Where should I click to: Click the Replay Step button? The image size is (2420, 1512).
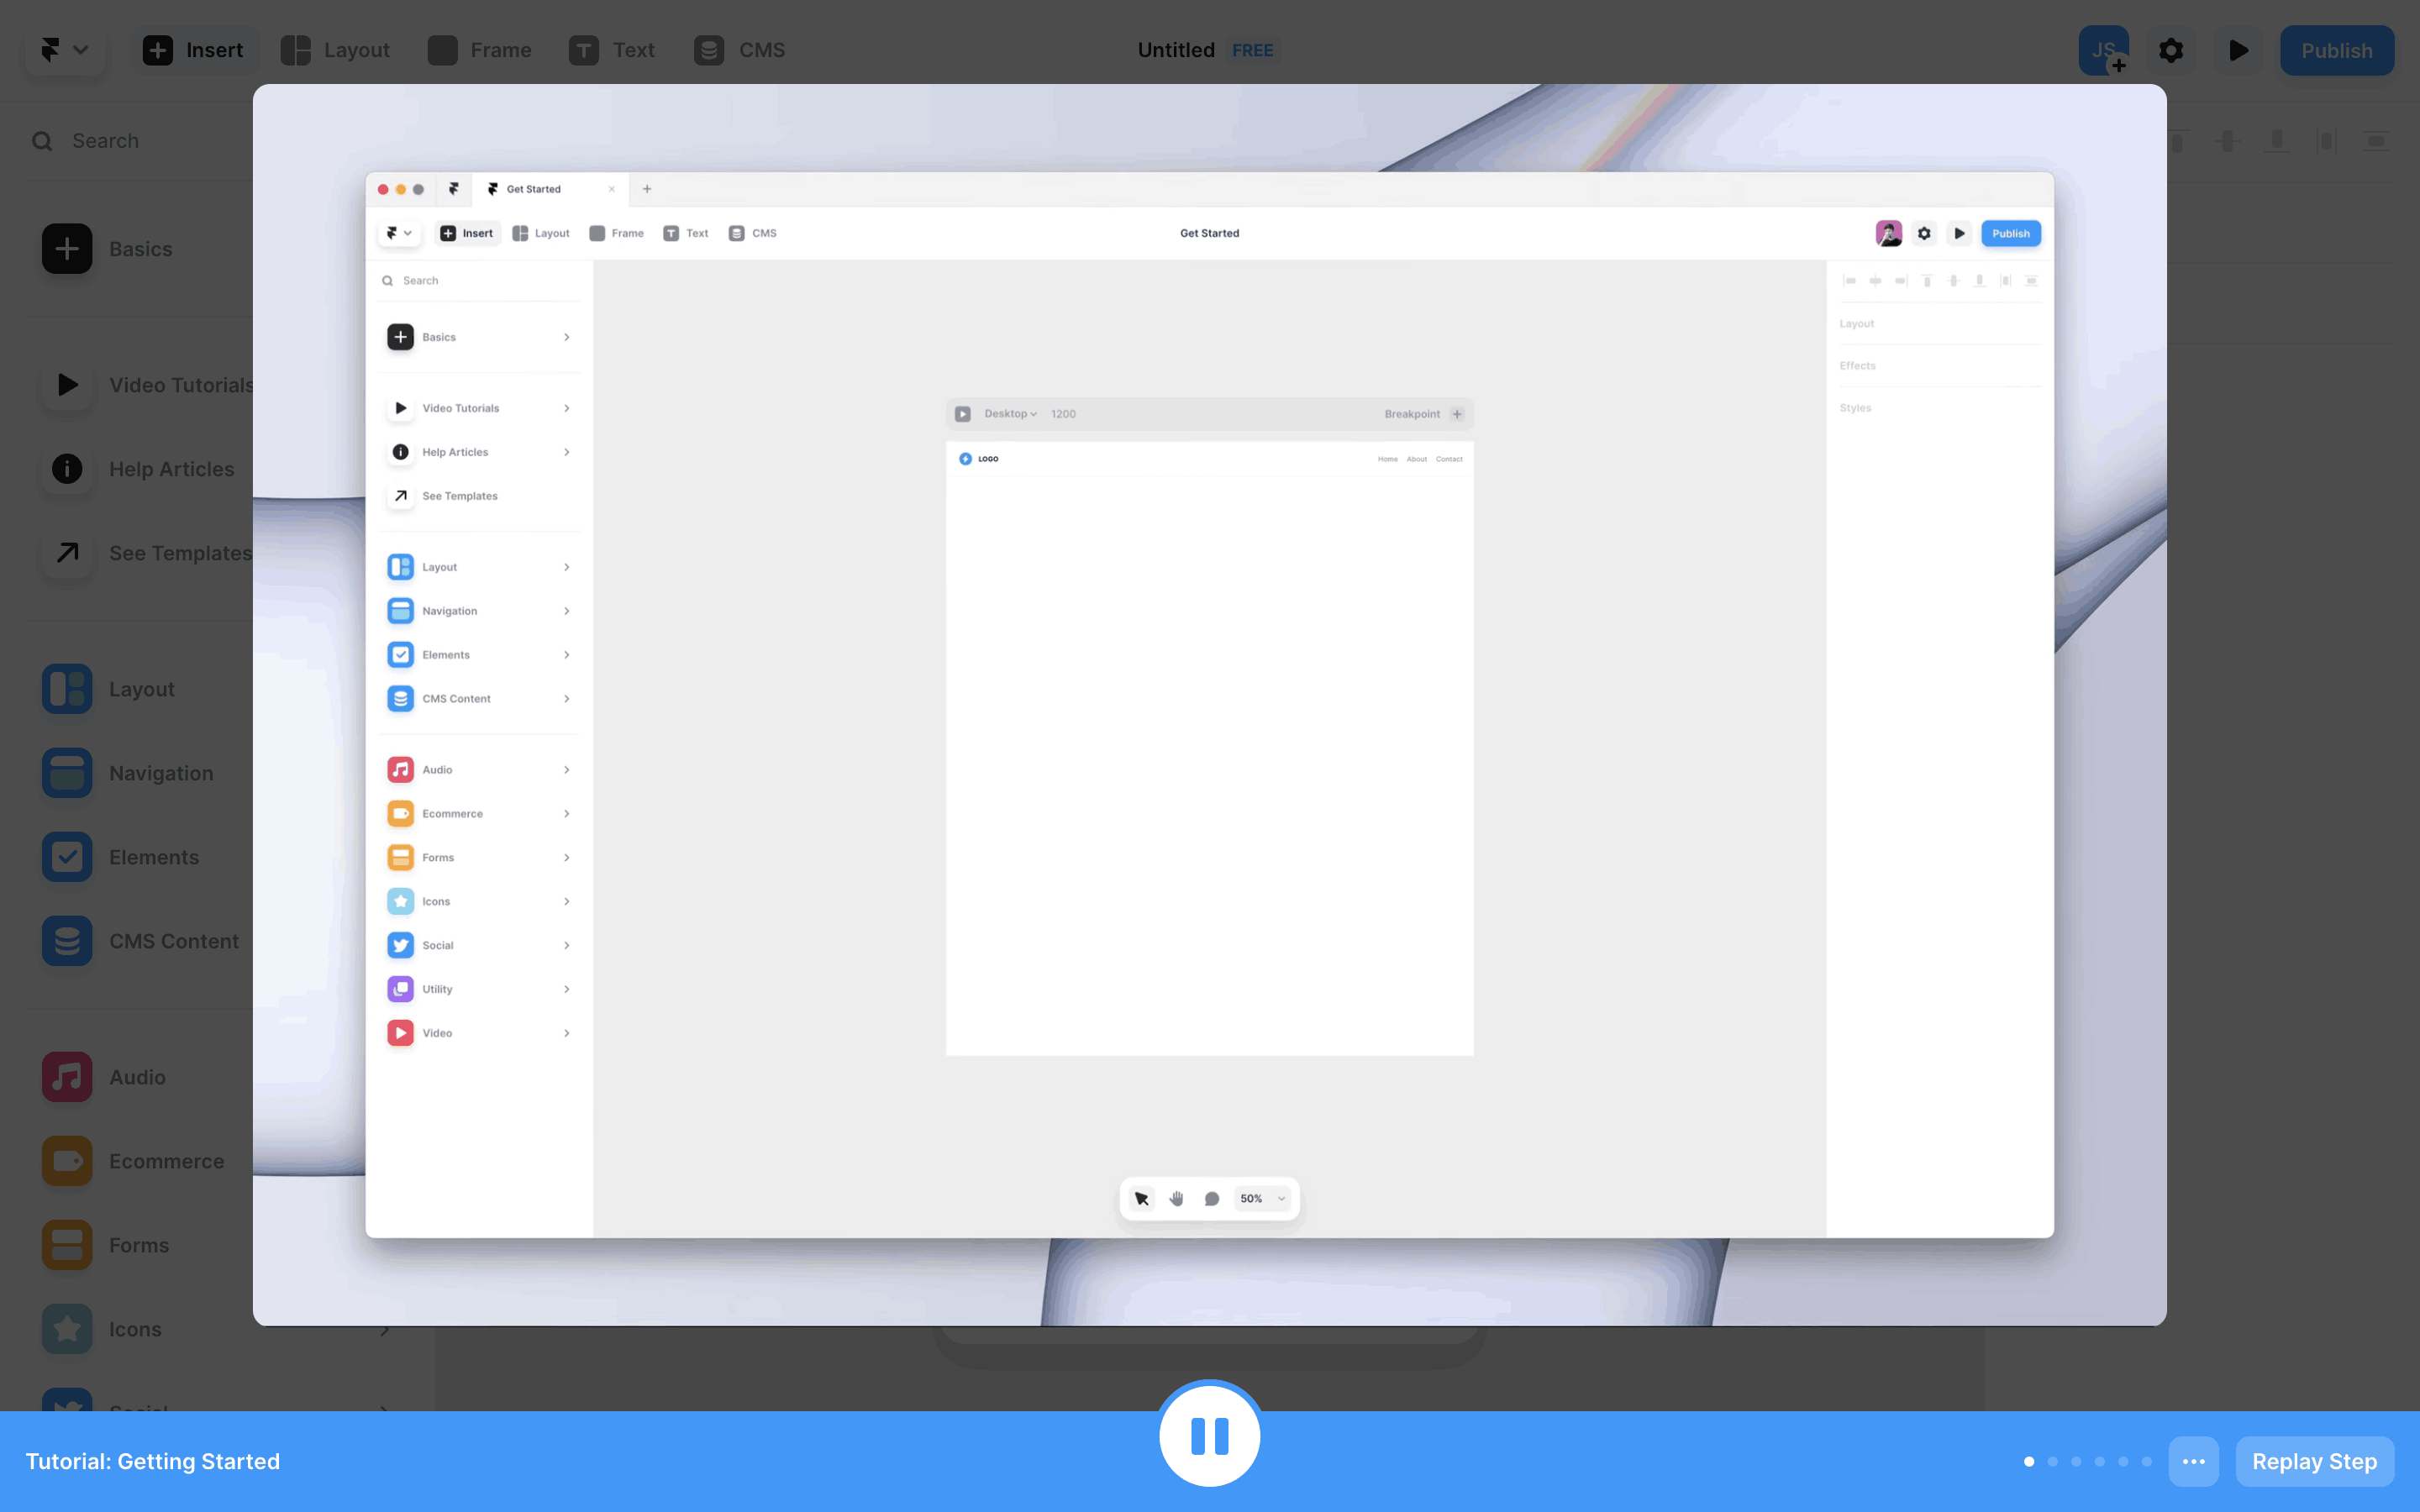click(2313, 1461)
